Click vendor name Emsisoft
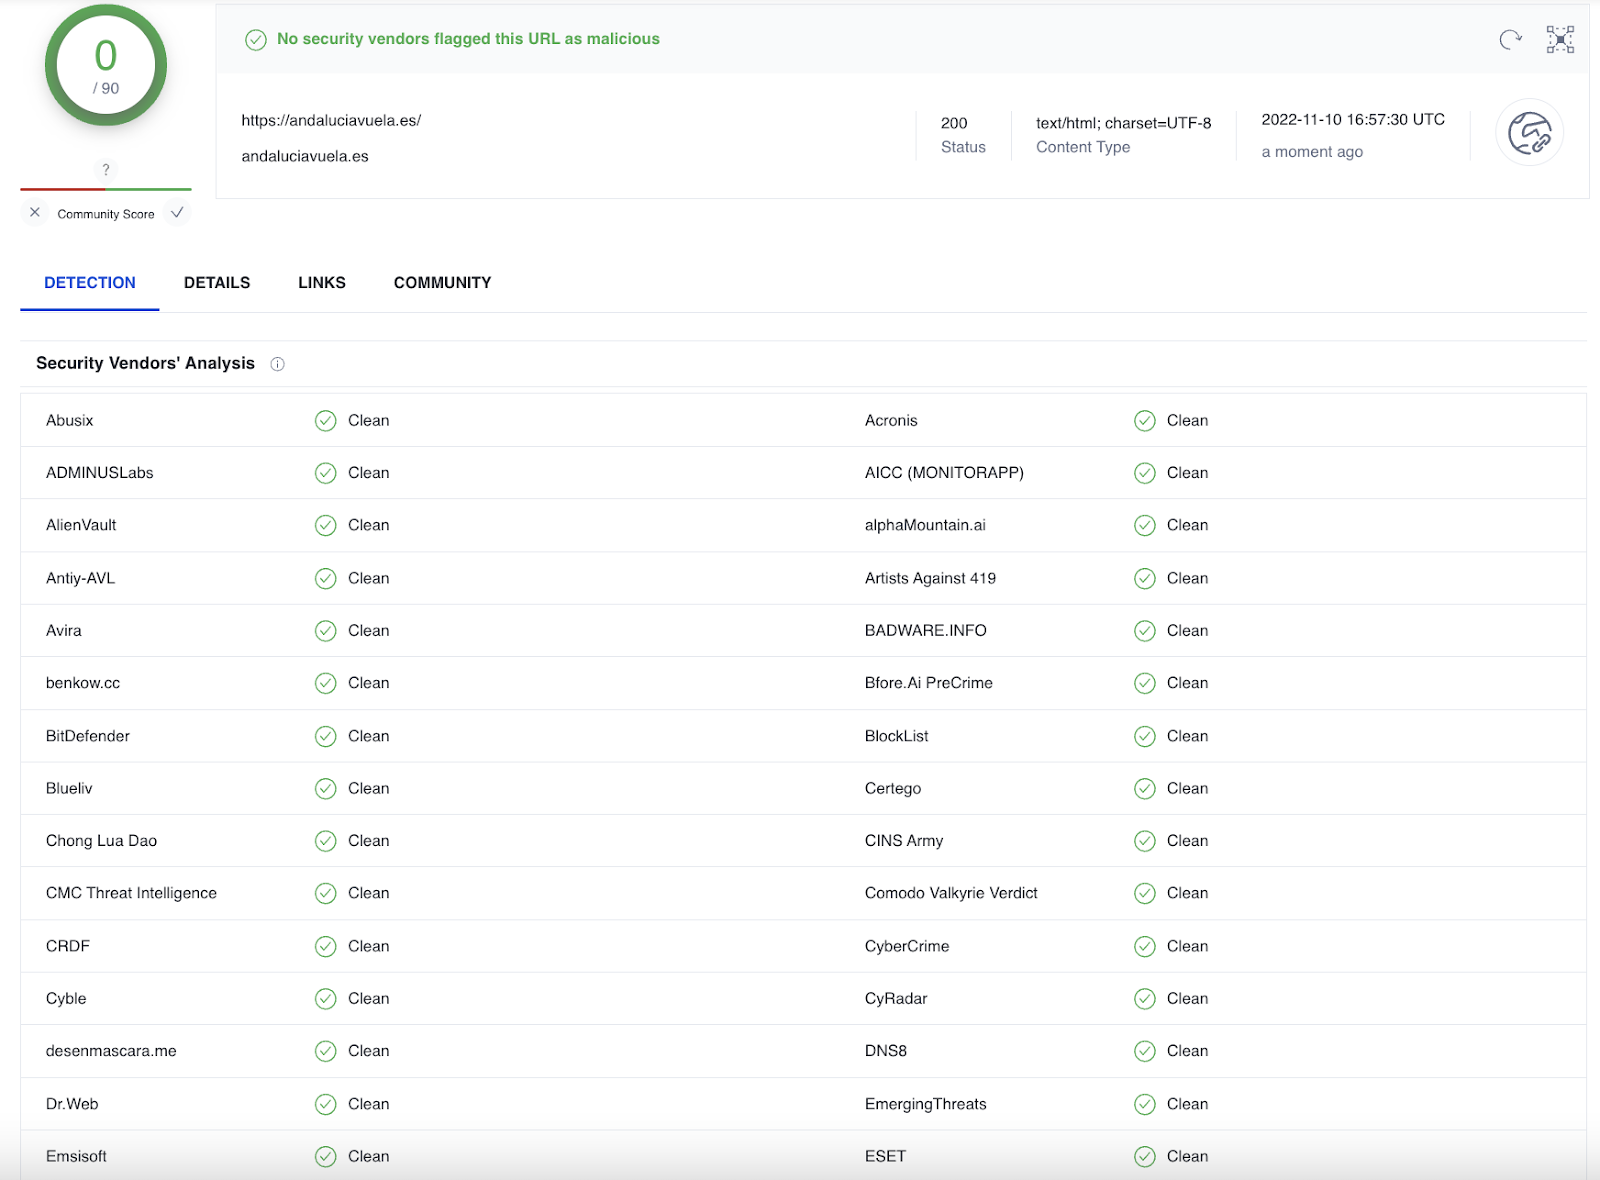This screenshot has width=1600, height=1180. [76, 1156]
